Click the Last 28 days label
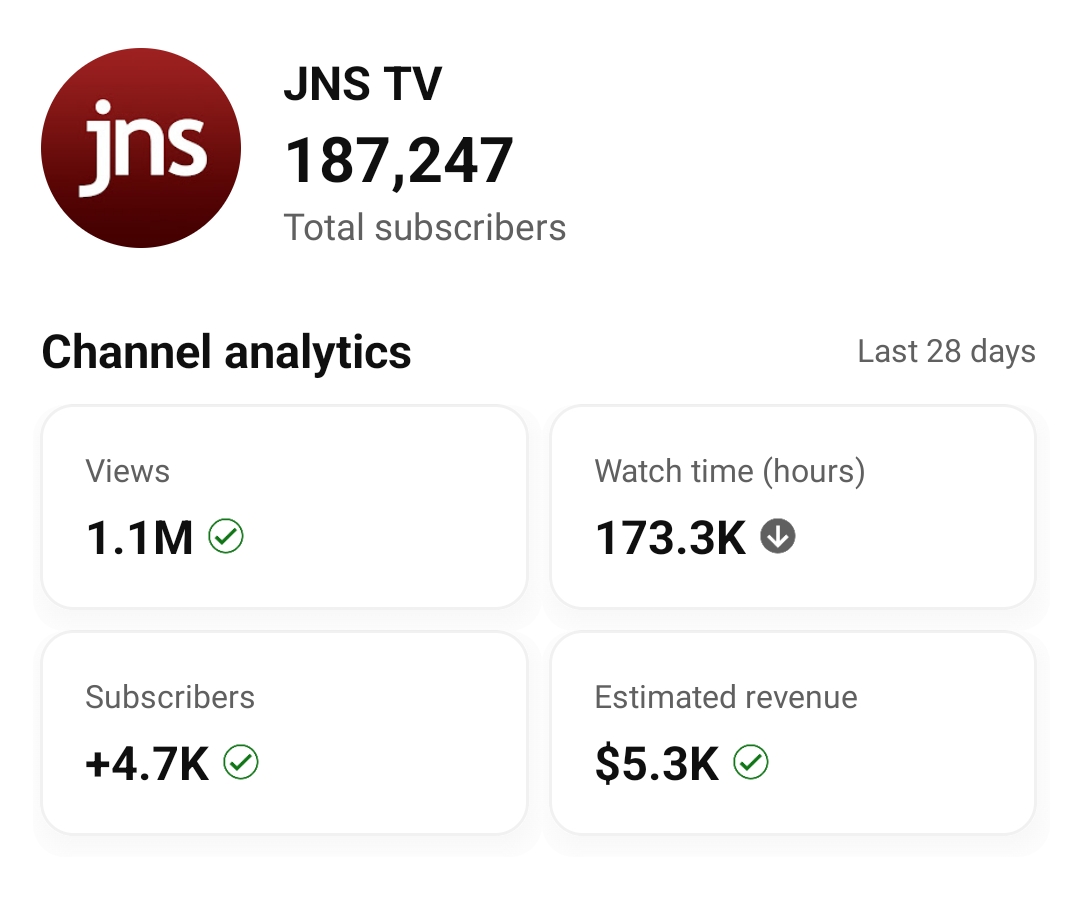Viewport: 1079px width, 898px height. coord(946,351)
